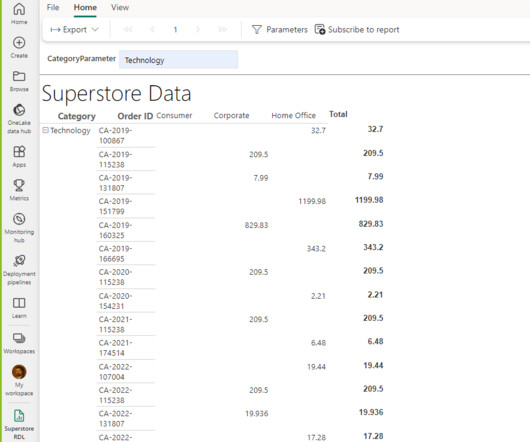530x442 pixels.
Task: Click the Home Office value 19.44
Action: 316,367
